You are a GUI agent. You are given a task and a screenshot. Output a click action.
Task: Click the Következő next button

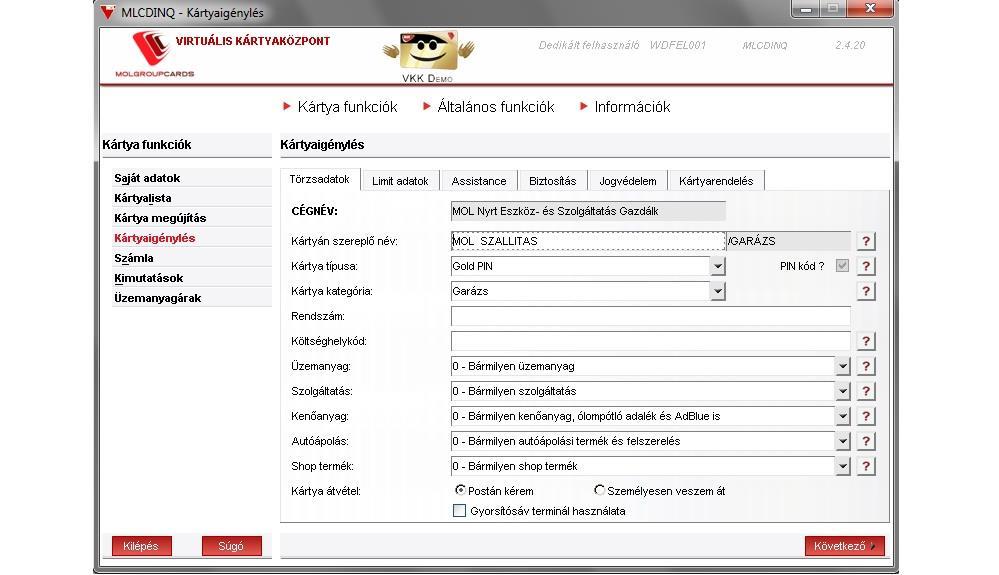tap(844, 546)
